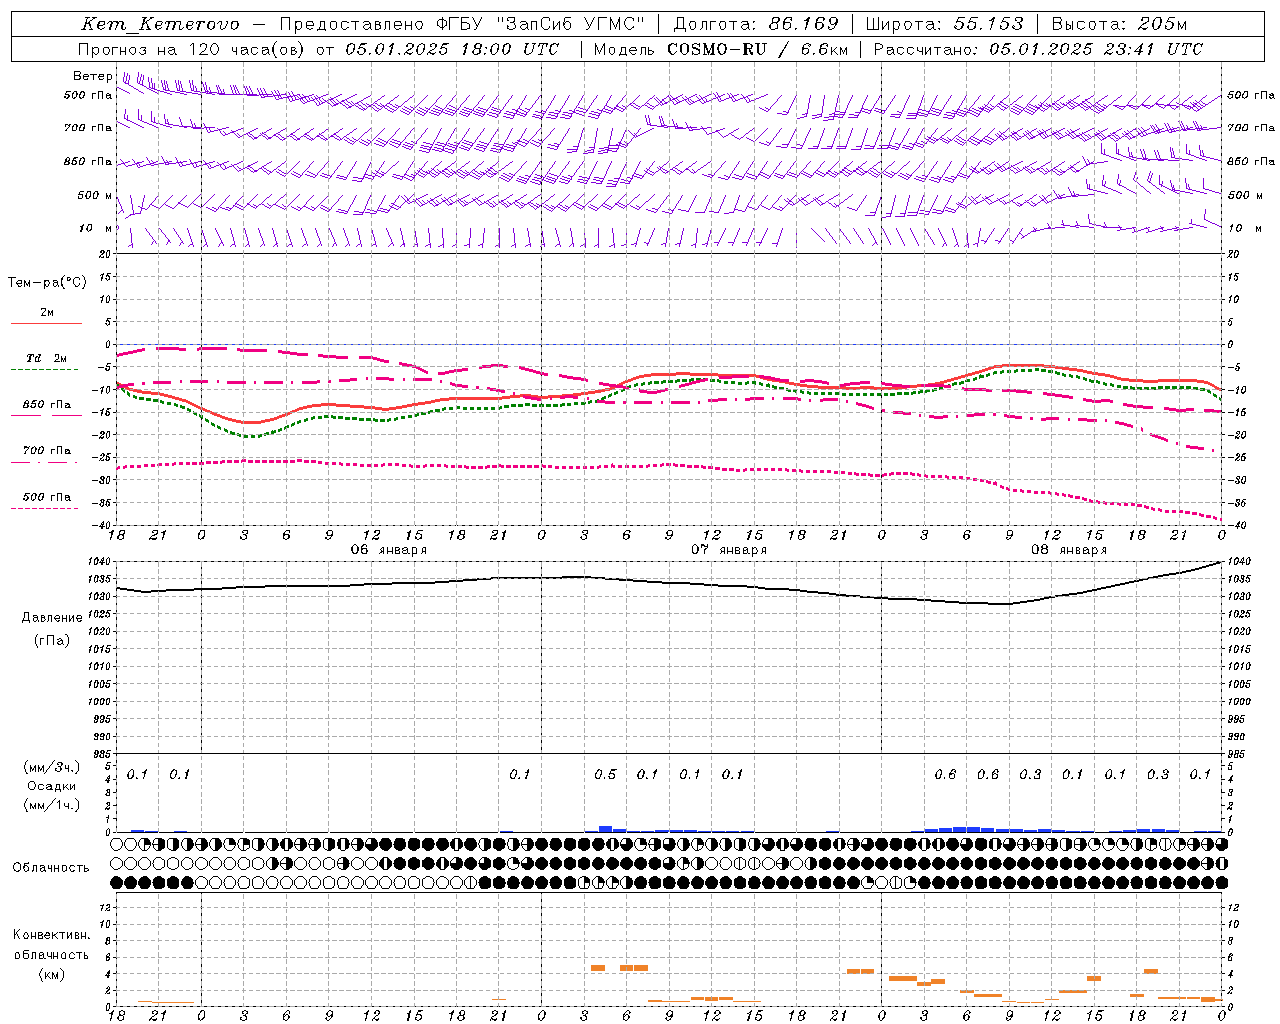This screenshot has height=1024, width=1280.
Task: Click the Модель COSMO-RU / 6.6км label
Action: point(721,49)
